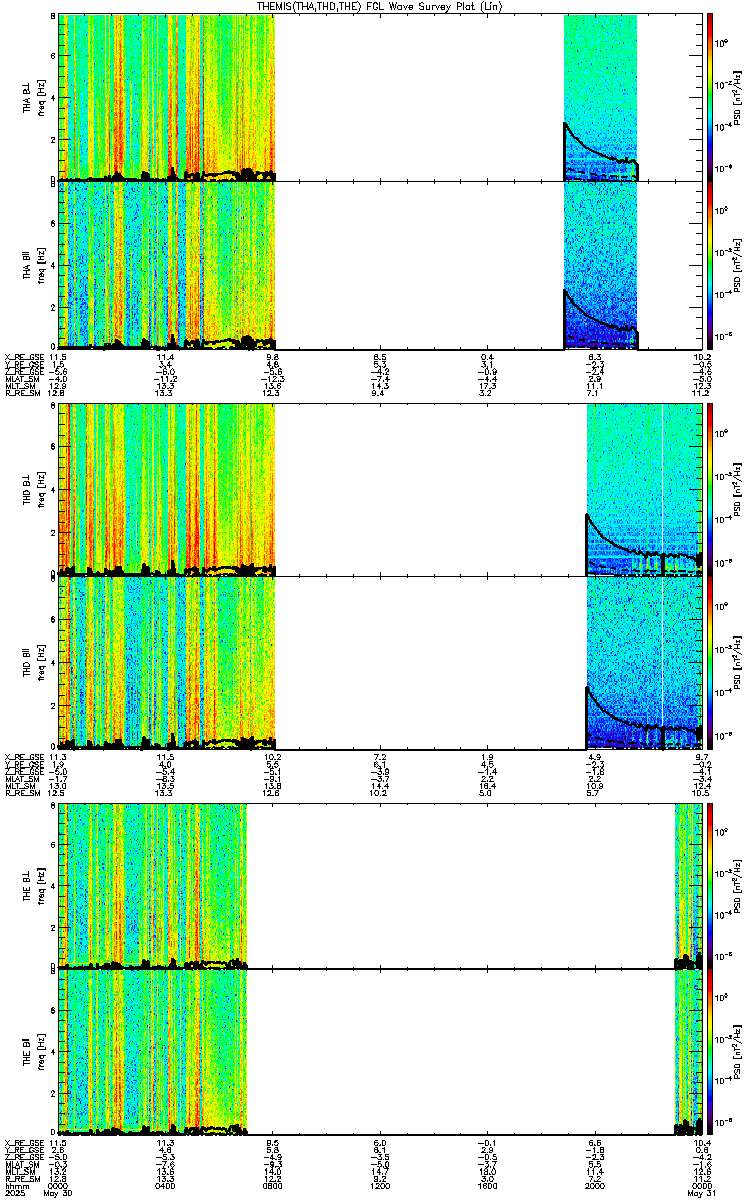
Task: Click the 2000 time tick label at bottom
Action: [594, 1186]
